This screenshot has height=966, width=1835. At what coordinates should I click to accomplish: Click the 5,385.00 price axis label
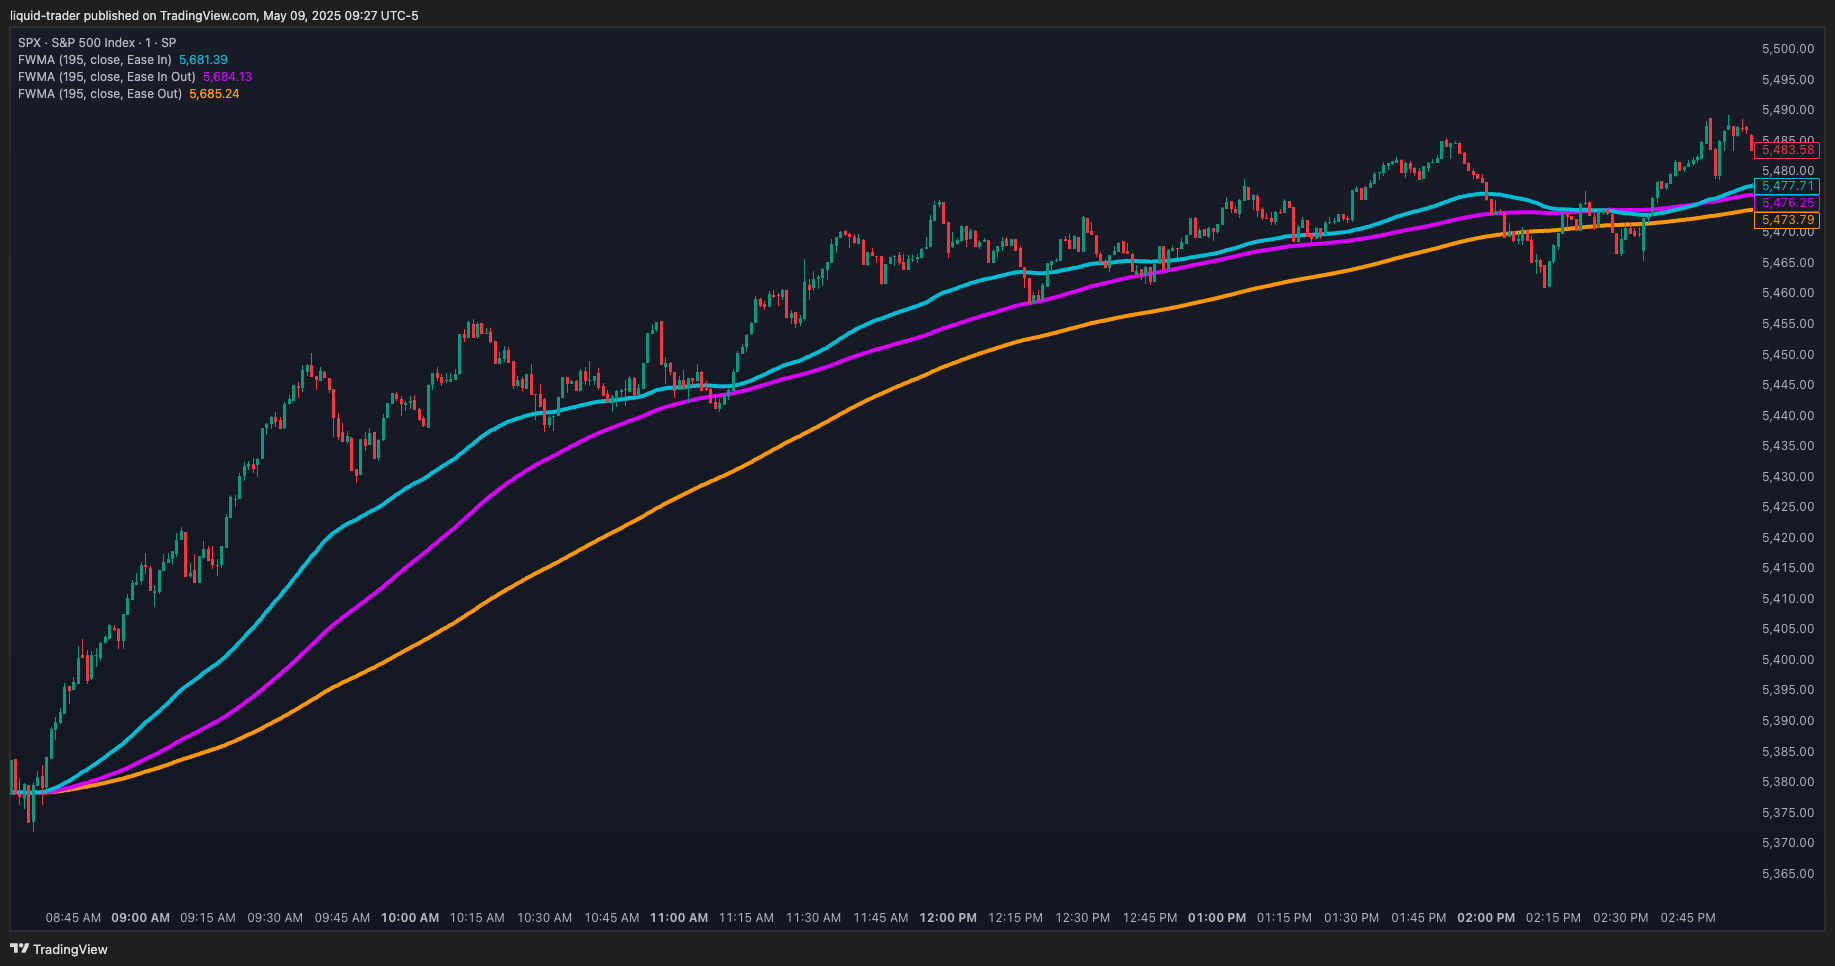(x=1788, y=752)
